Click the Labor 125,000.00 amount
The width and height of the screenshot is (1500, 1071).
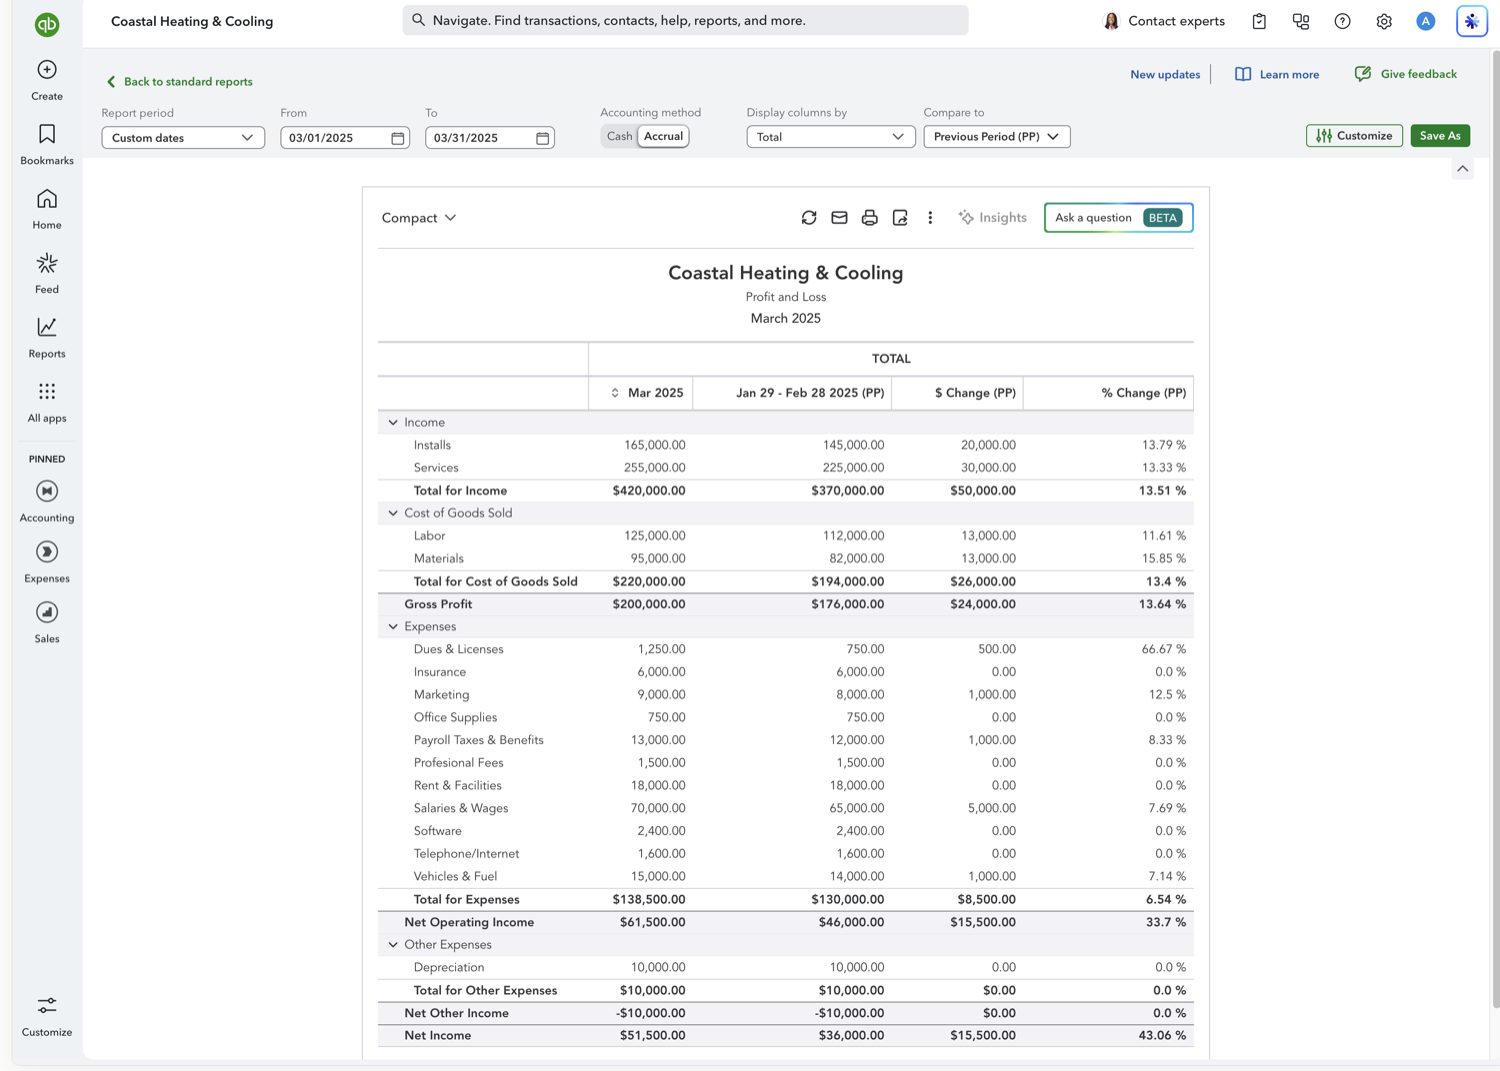pyautogui.click(x=654, y=536)
